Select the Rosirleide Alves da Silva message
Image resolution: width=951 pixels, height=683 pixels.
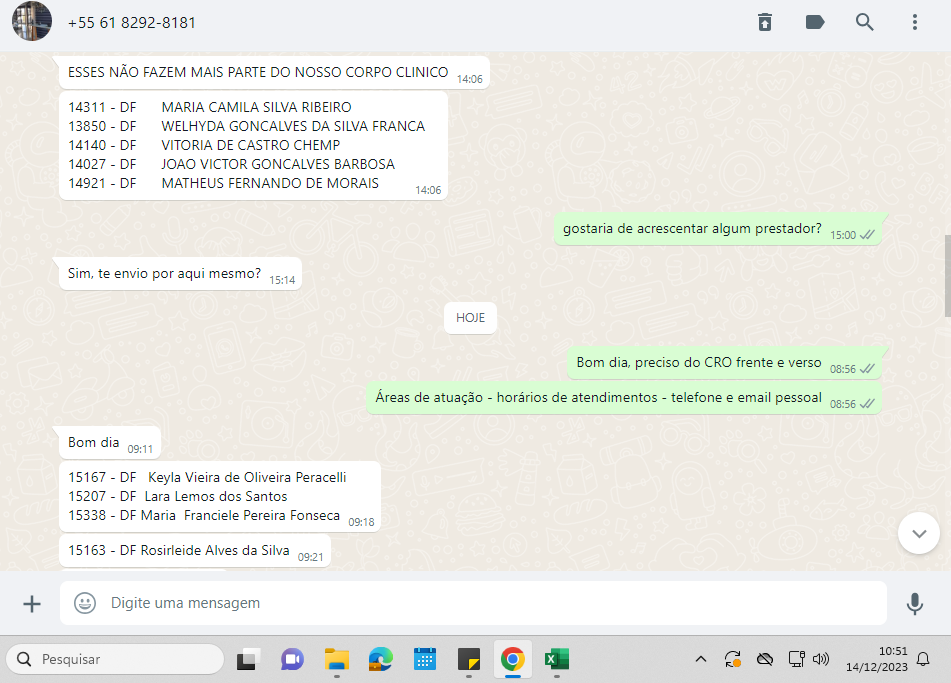tap(195, 551)
